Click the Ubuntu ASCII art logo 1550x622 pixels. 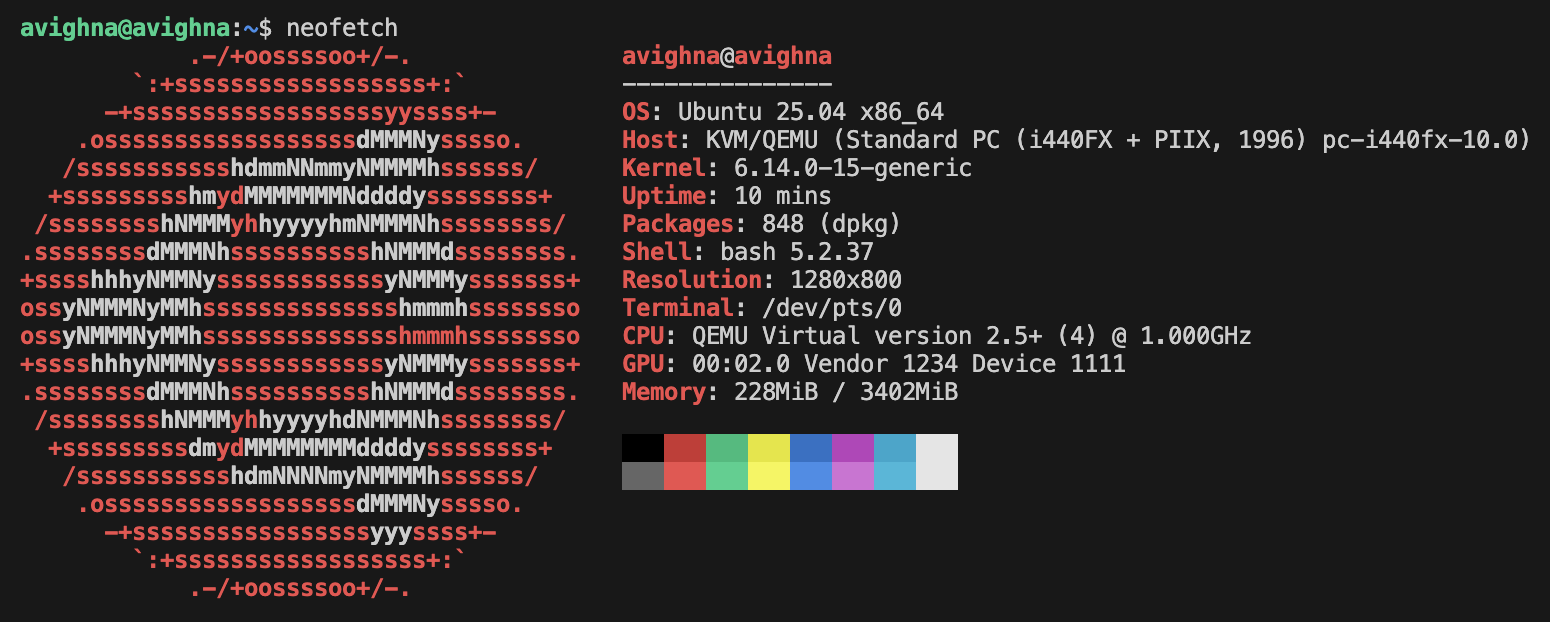(300, 320)
